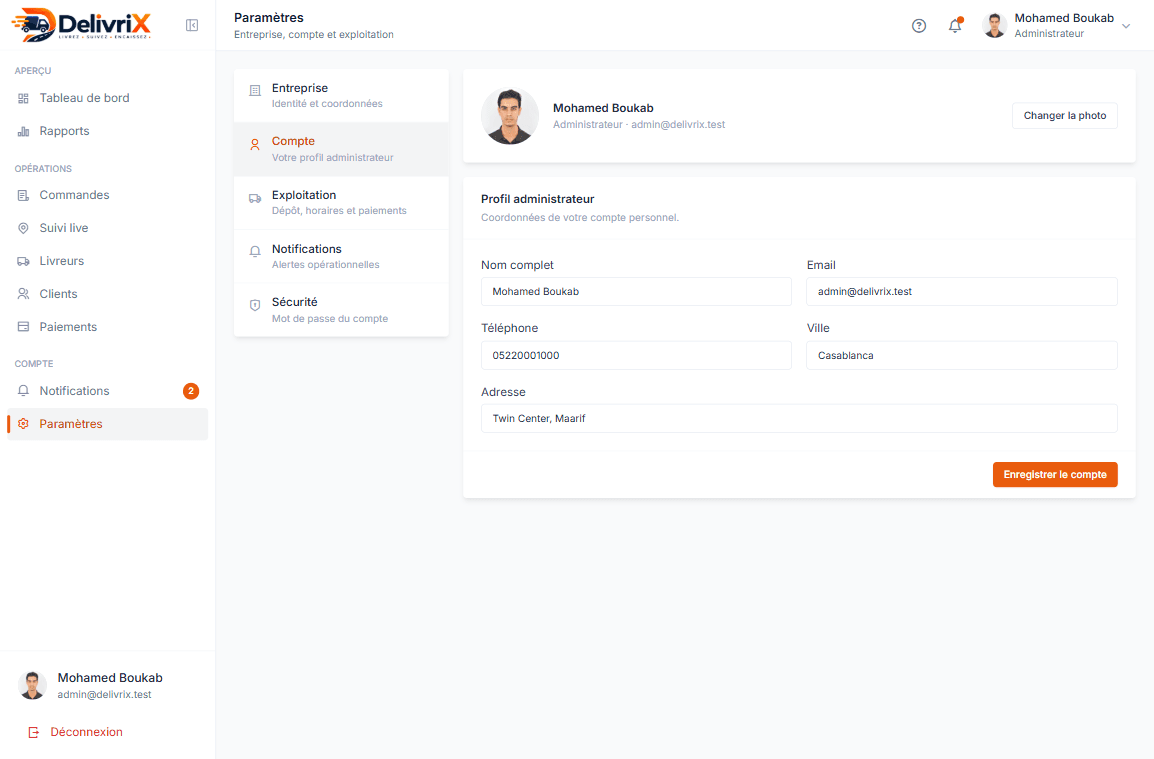
Task: Click Enregistrer le compte button
Action: 1055,475
